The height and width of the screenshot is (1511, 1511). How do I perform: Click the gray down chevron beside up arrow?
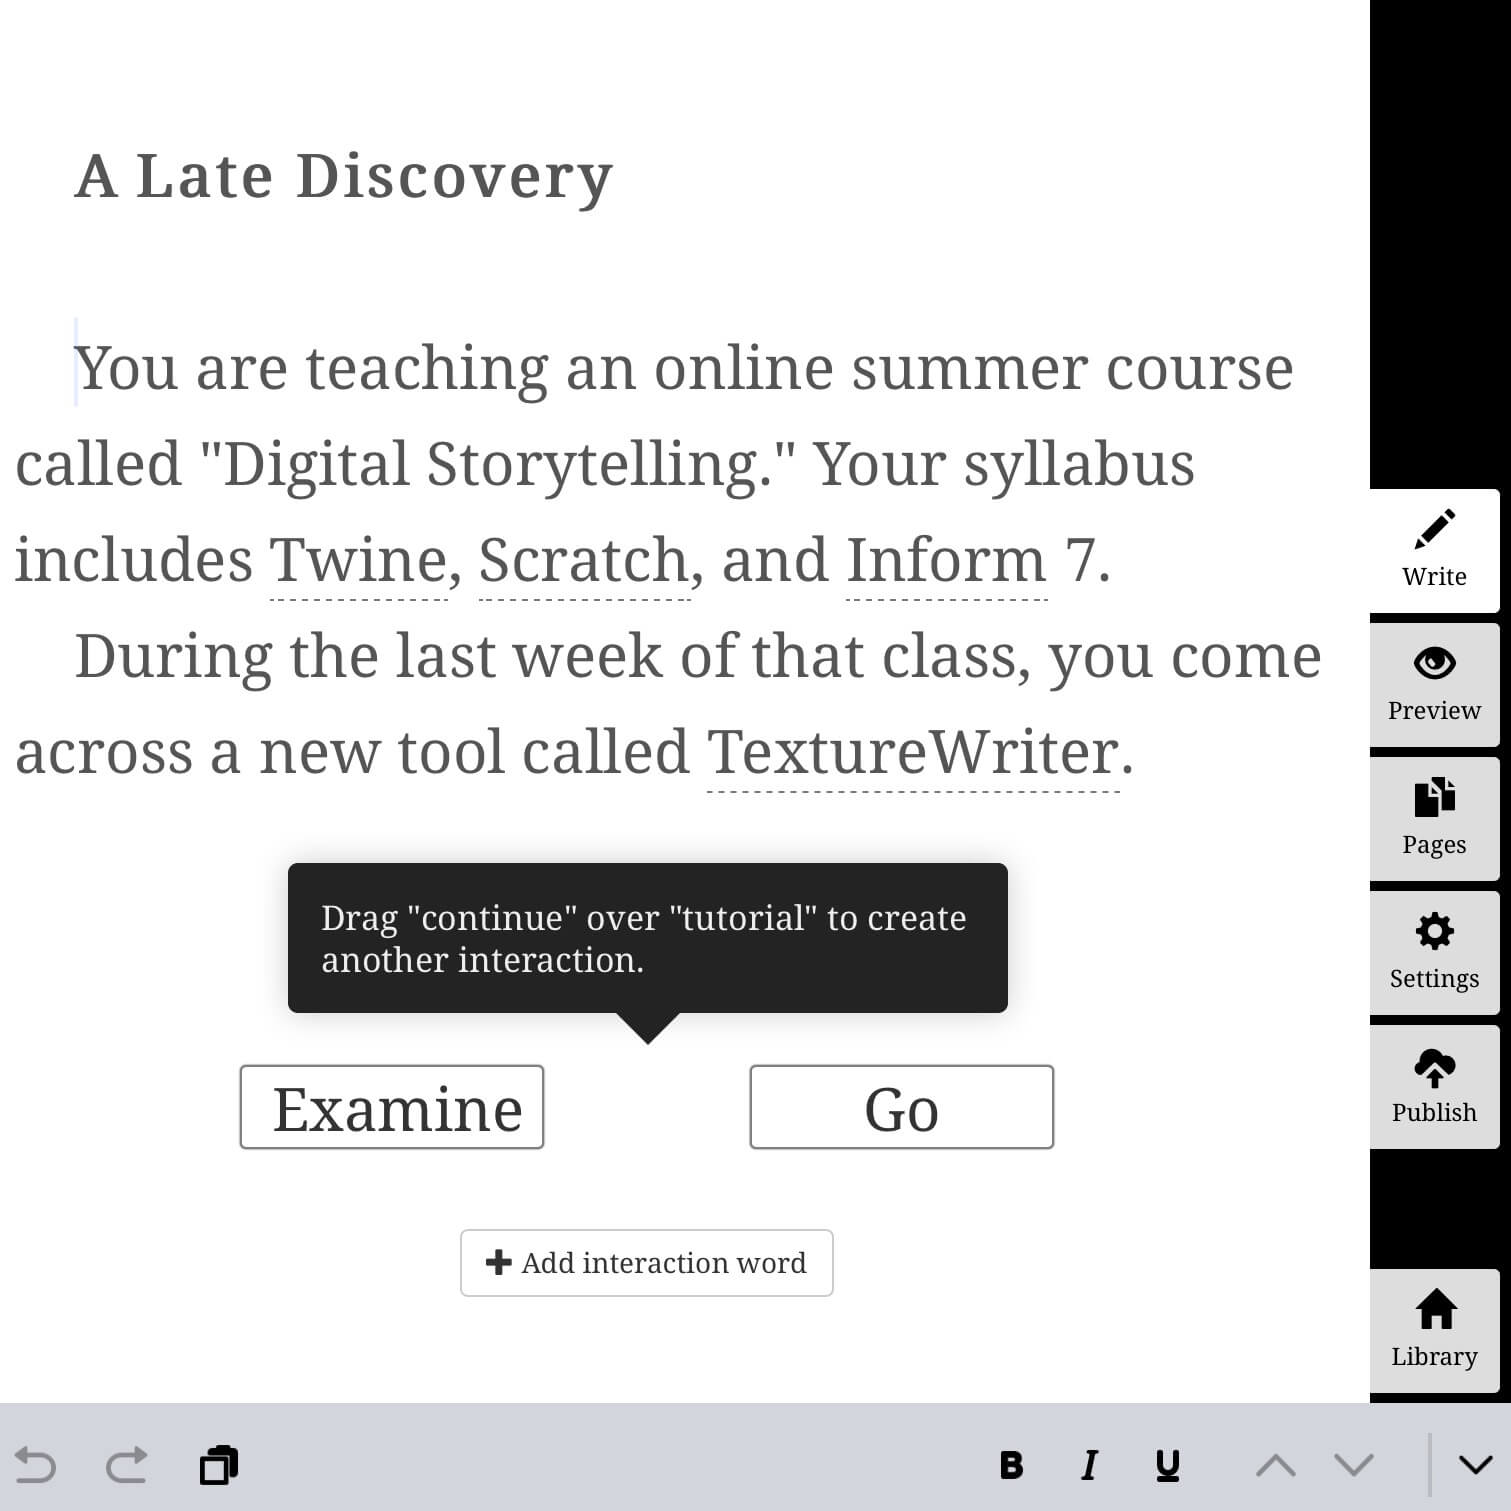[x=1354, y=1466]
